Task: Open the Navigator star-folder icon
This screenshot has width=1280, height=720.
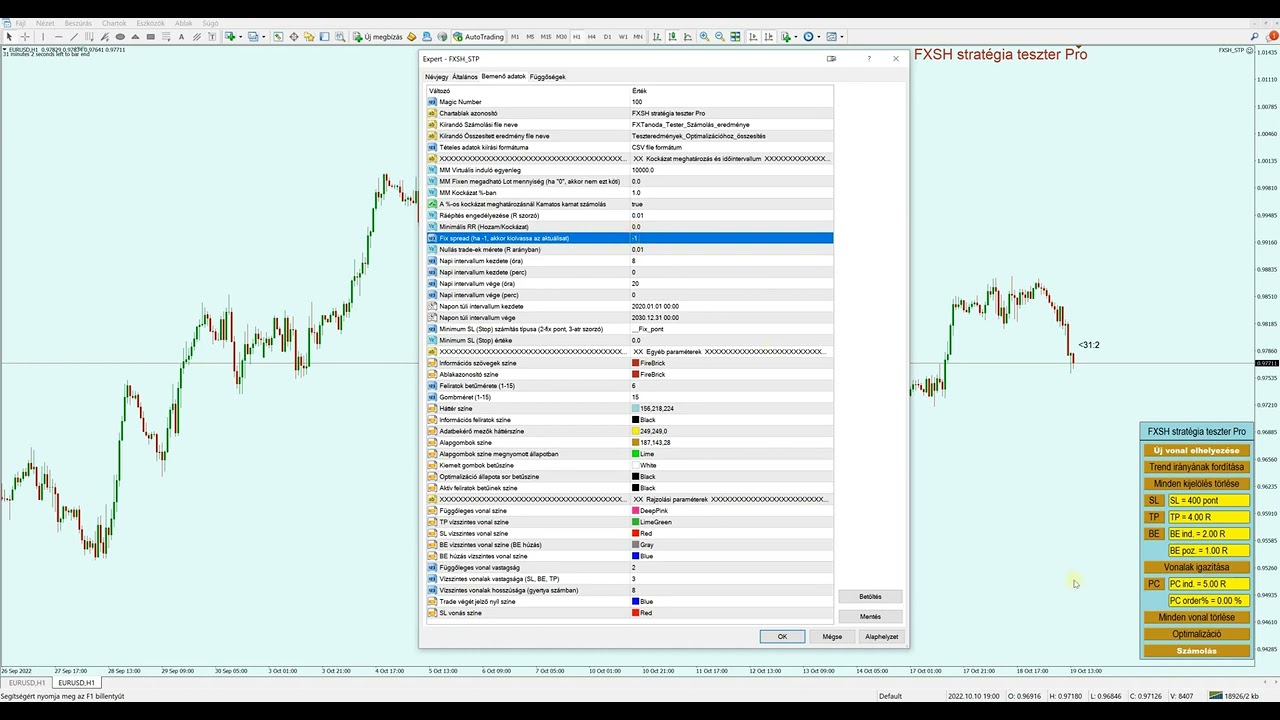Action: click(x=309, y=37)
